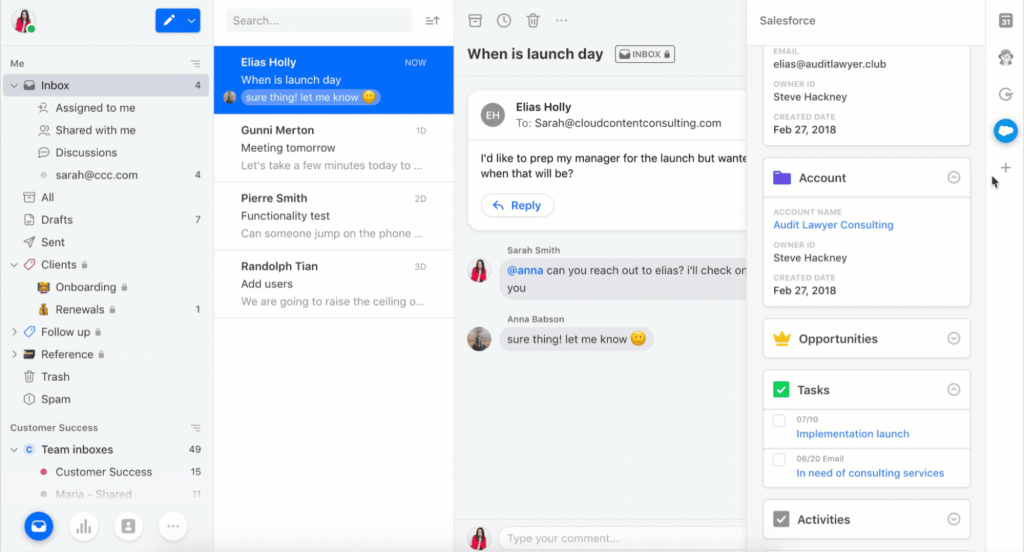Click the bottom bar more options ellipsis
The image size is (1024, 552).
(x=173, y=526)
